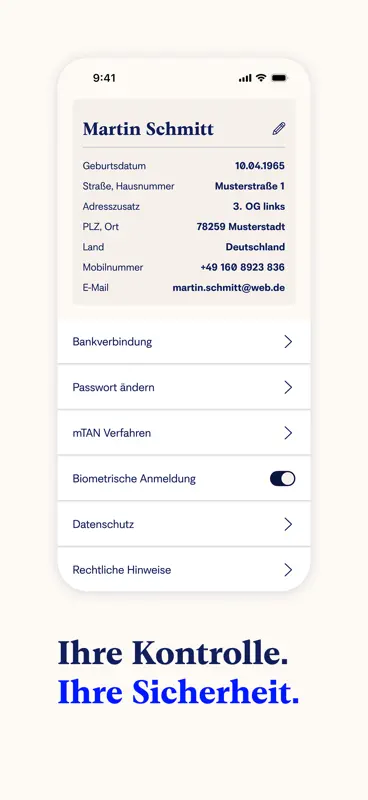Open the Bankverbindung menu entry
The image size is (368, 800).
click(184, 342)
